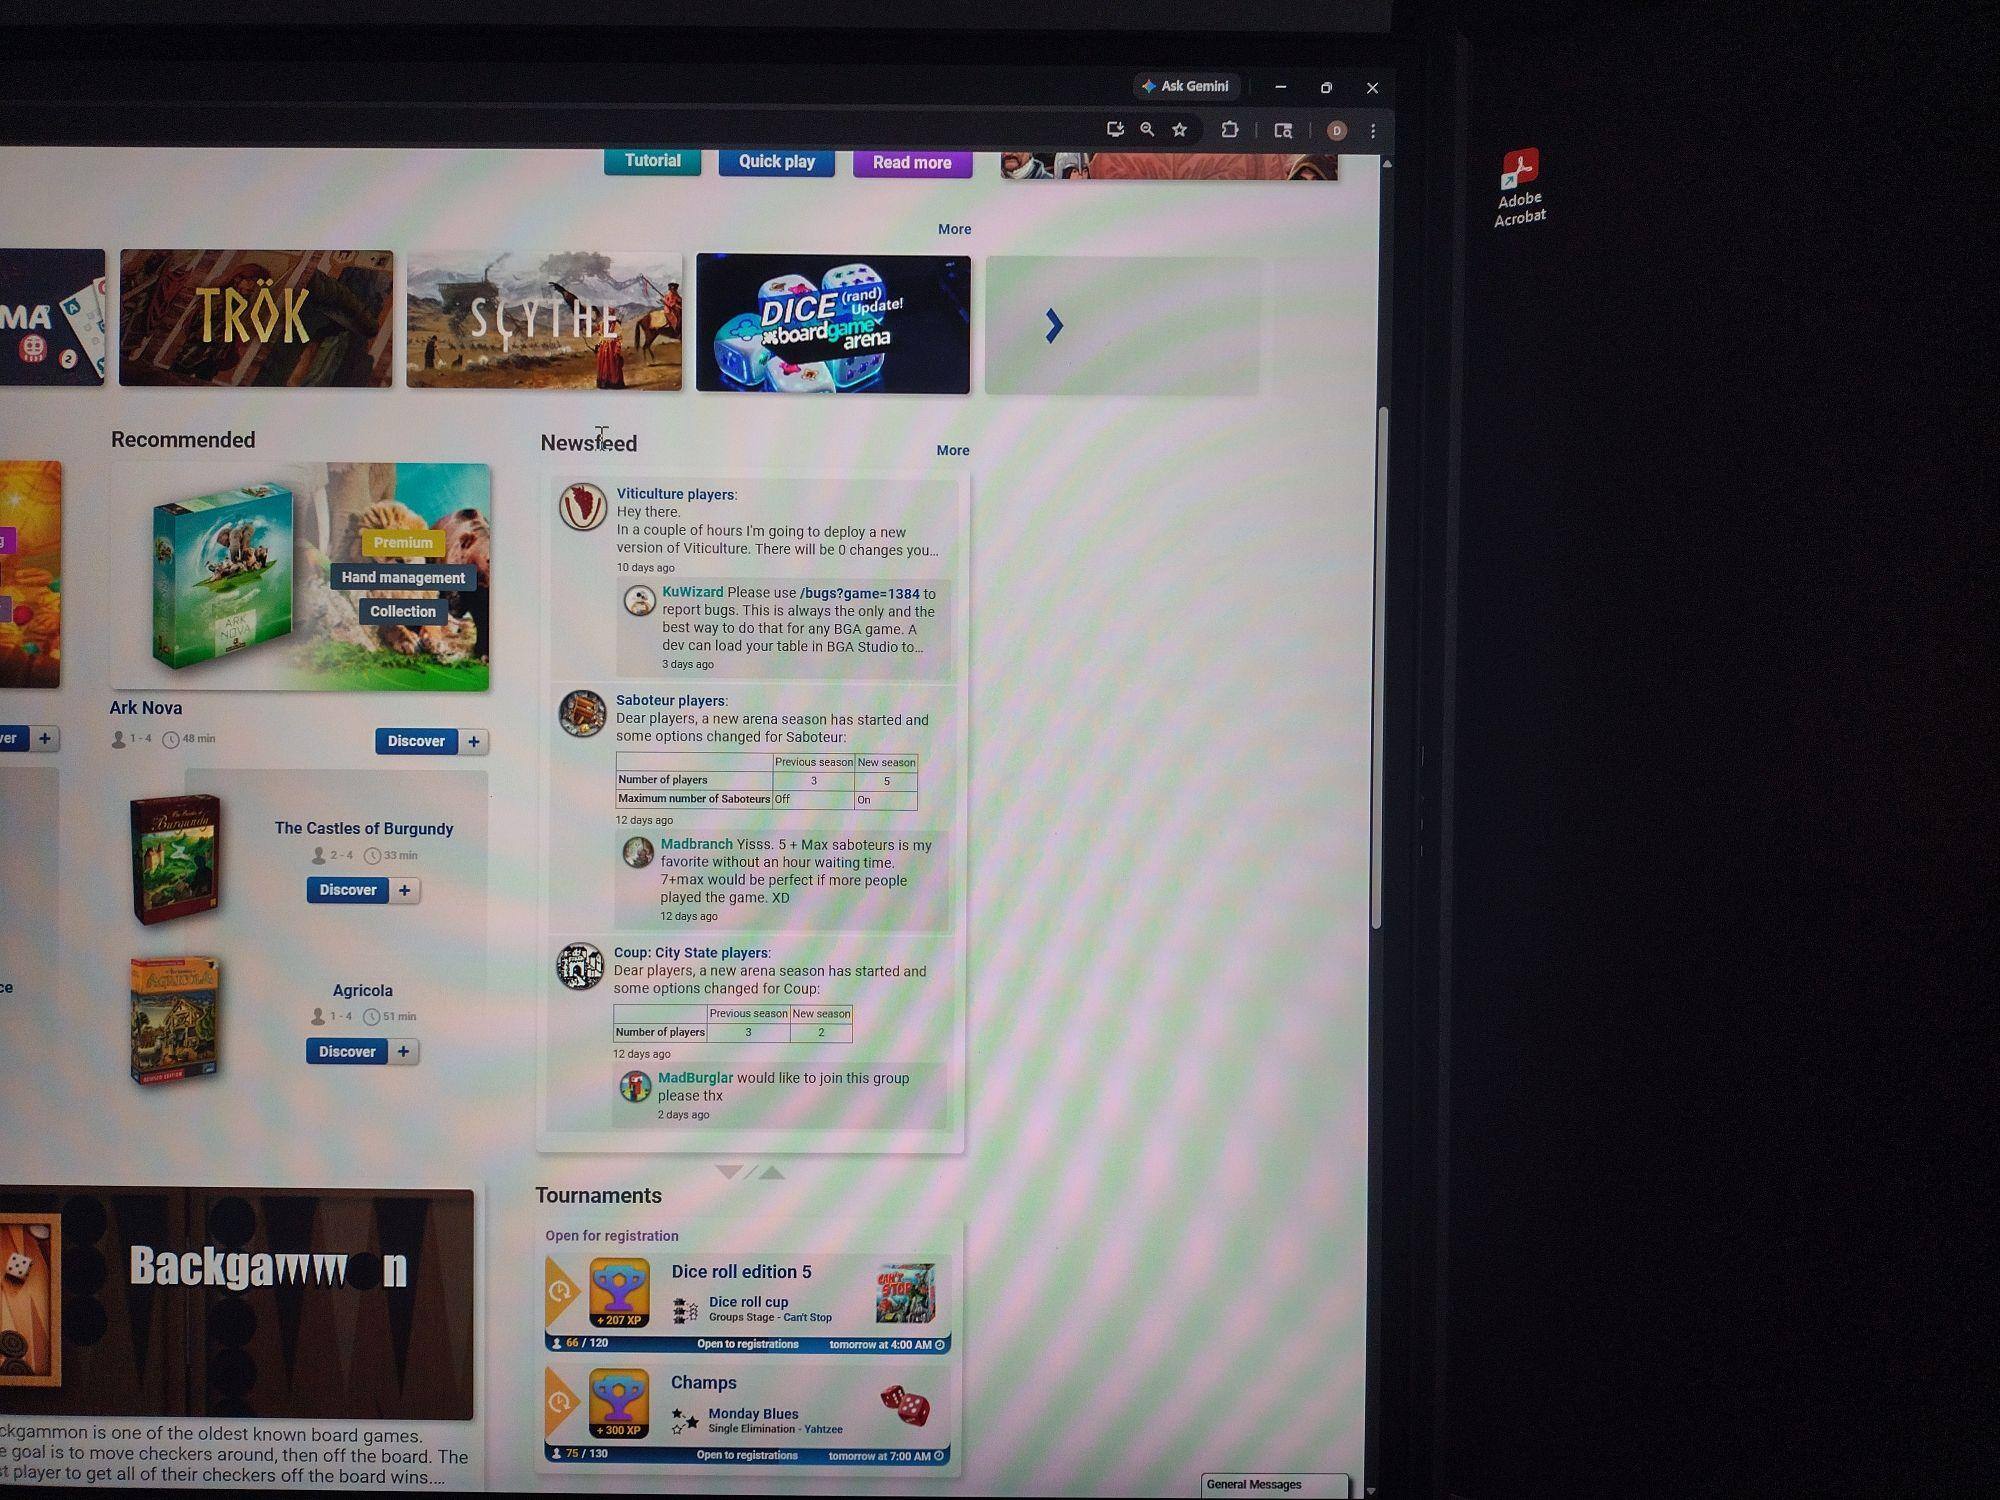Open Madbranch's profile name link

coord(696,844)
